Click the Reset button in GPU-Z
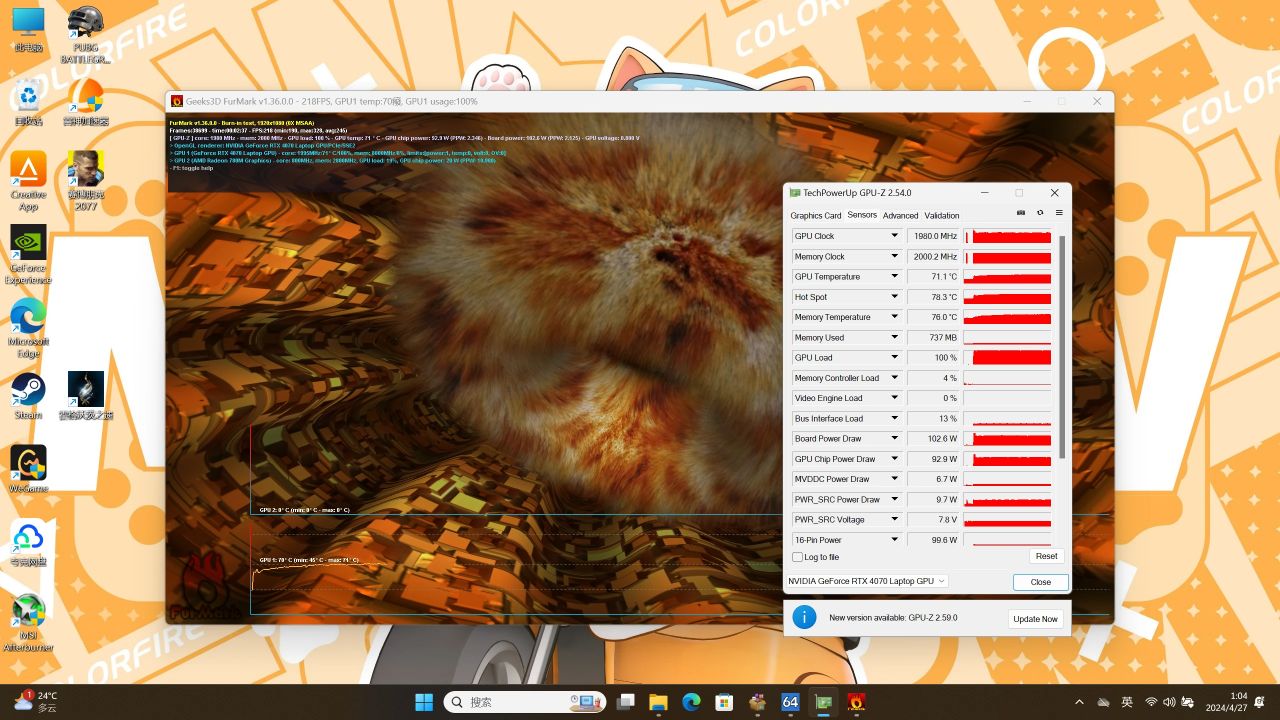The image size is (1280, 720). tap(1046, 556)
